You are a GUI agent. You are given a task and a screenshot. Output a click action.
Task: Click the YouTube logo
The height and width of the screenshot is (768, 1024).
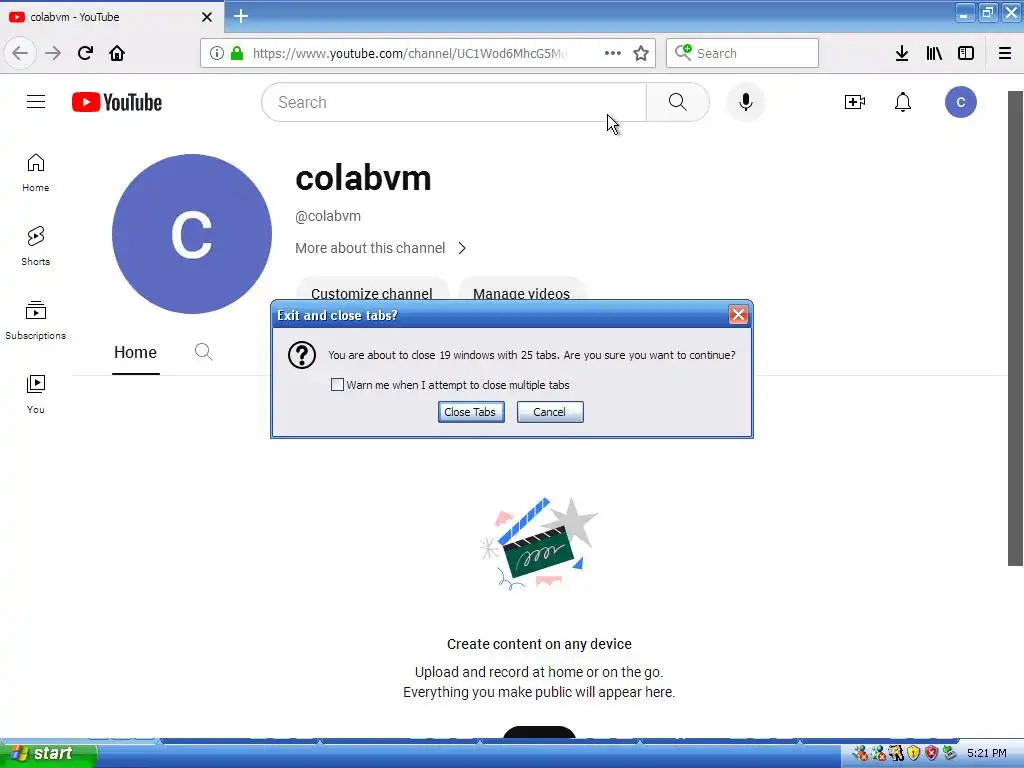(117, 102)
